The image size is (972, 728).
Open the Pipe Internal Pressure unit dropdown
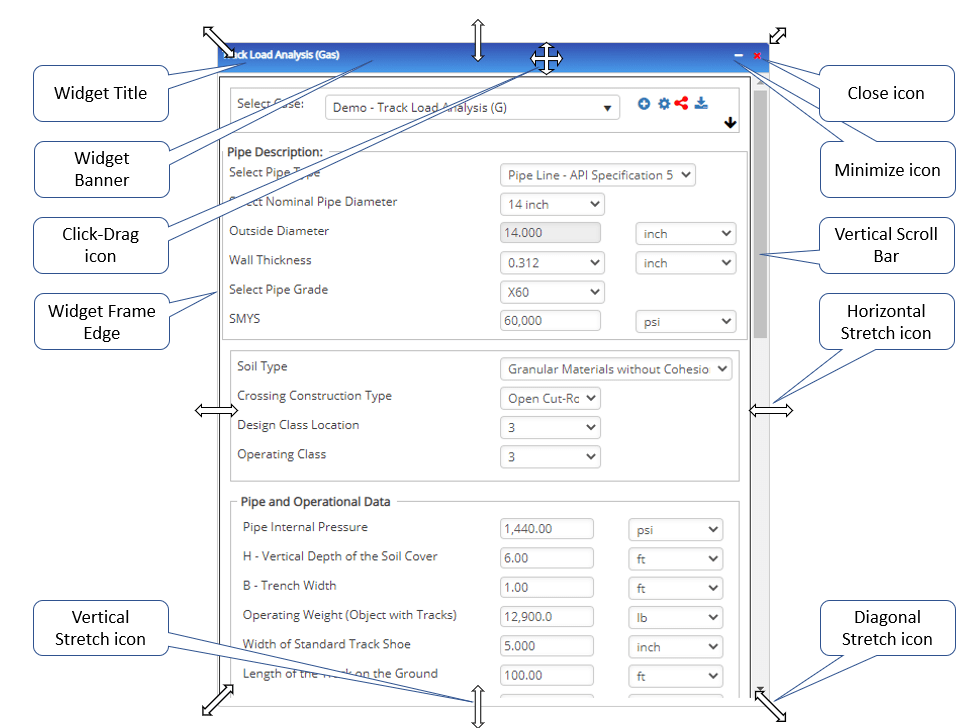pos(675,530)
